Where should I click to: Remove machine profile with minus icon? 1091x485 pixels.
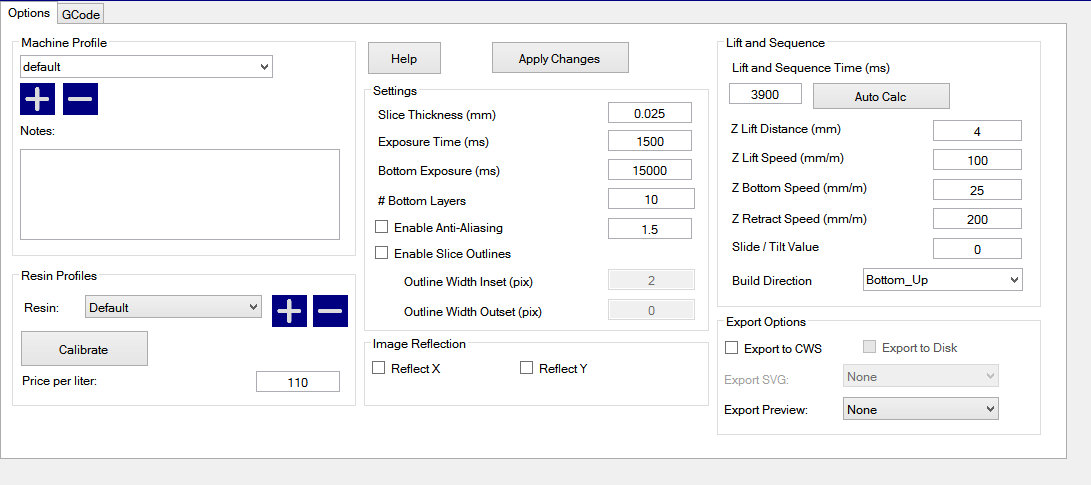pyautogui.click(x=80, y=99)
